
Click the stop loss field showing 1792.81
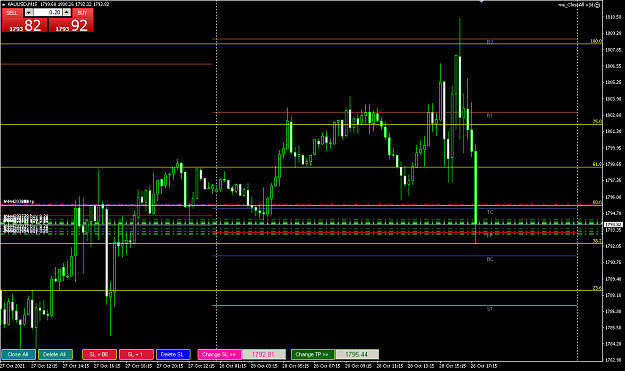tap(264, 354)
